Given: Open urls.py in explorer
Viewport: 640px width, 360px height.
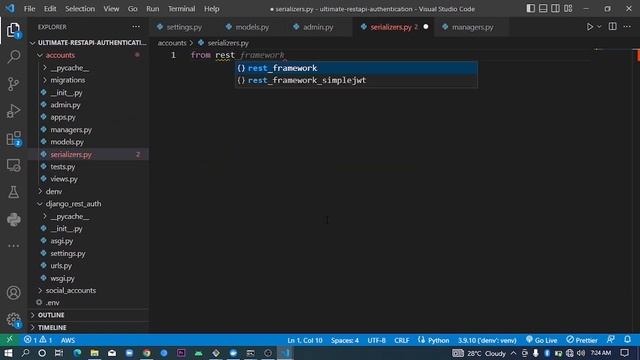Looking at the screenshot, I should [88, 266].
